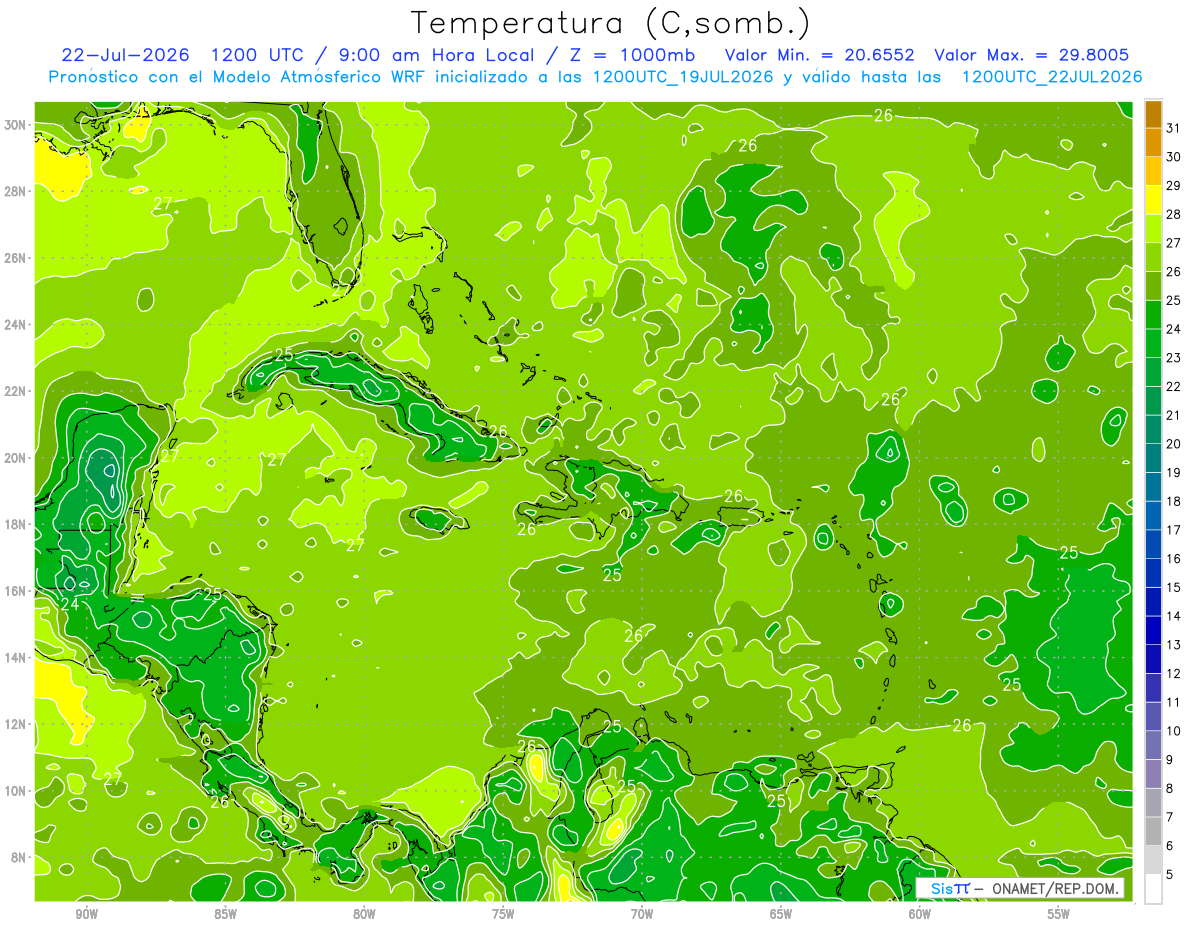Click the '16' label on the color scale

pos(1174,558)
